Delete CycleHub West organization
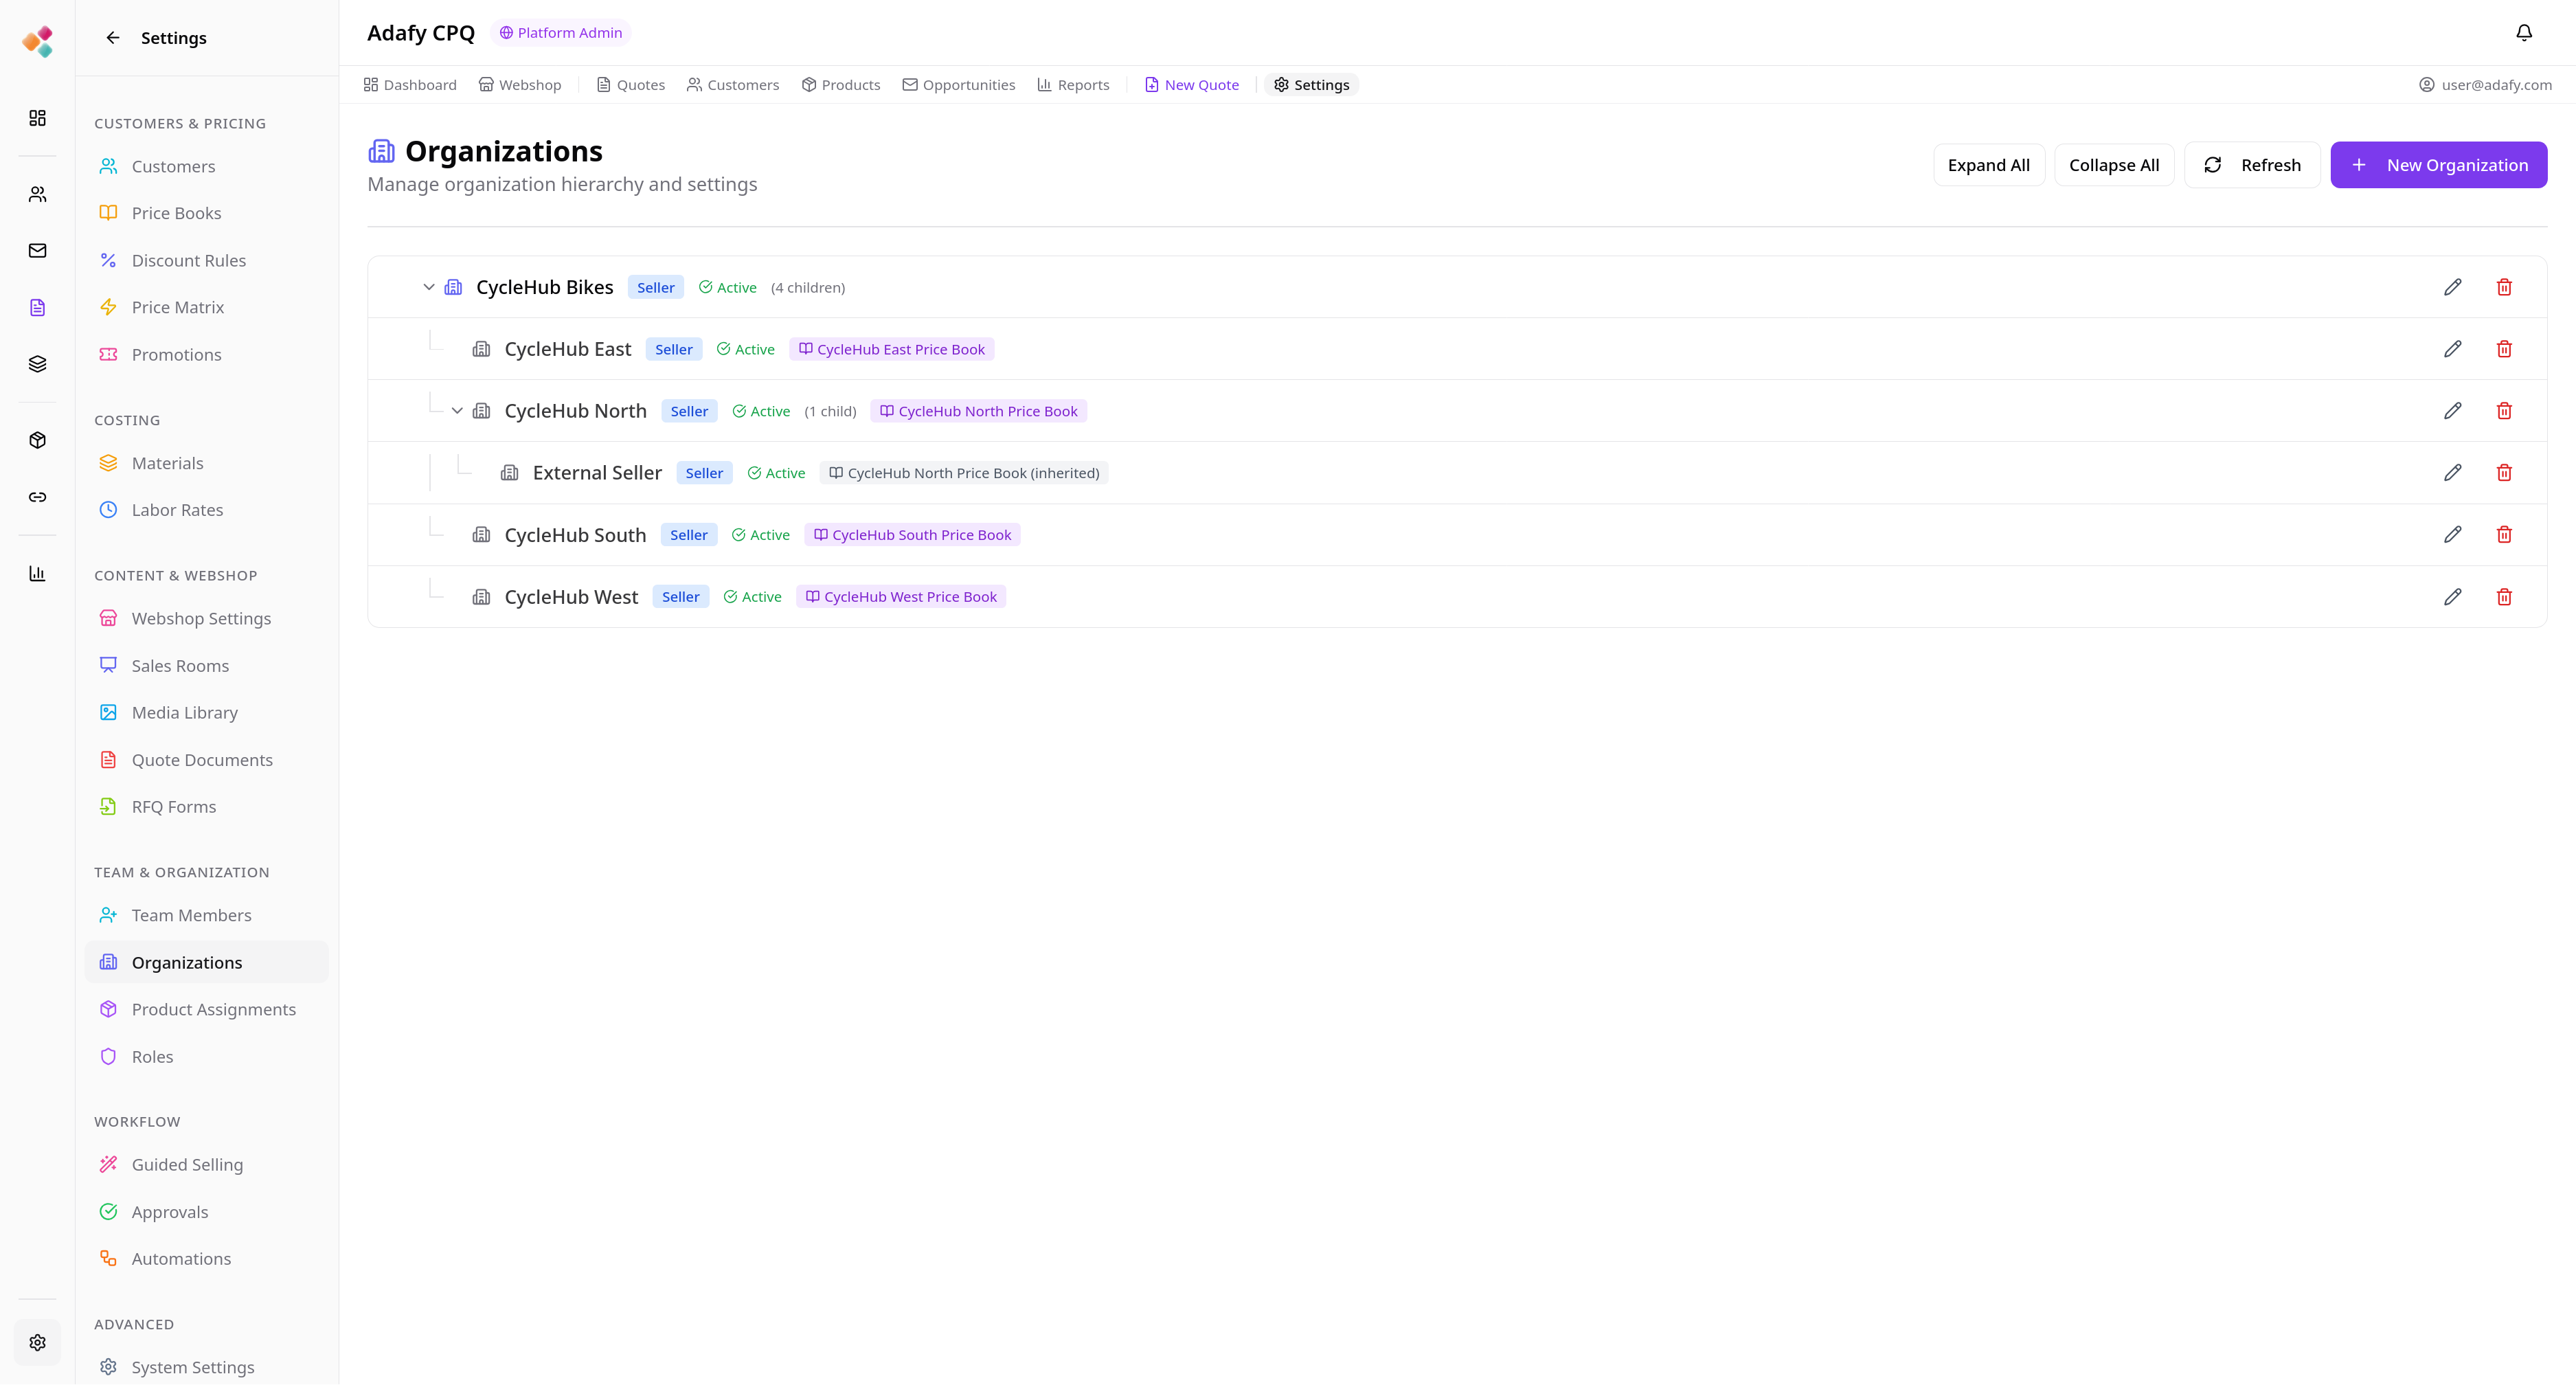Viewport: 2576px width, 1385px height. tap(2504, 597)
